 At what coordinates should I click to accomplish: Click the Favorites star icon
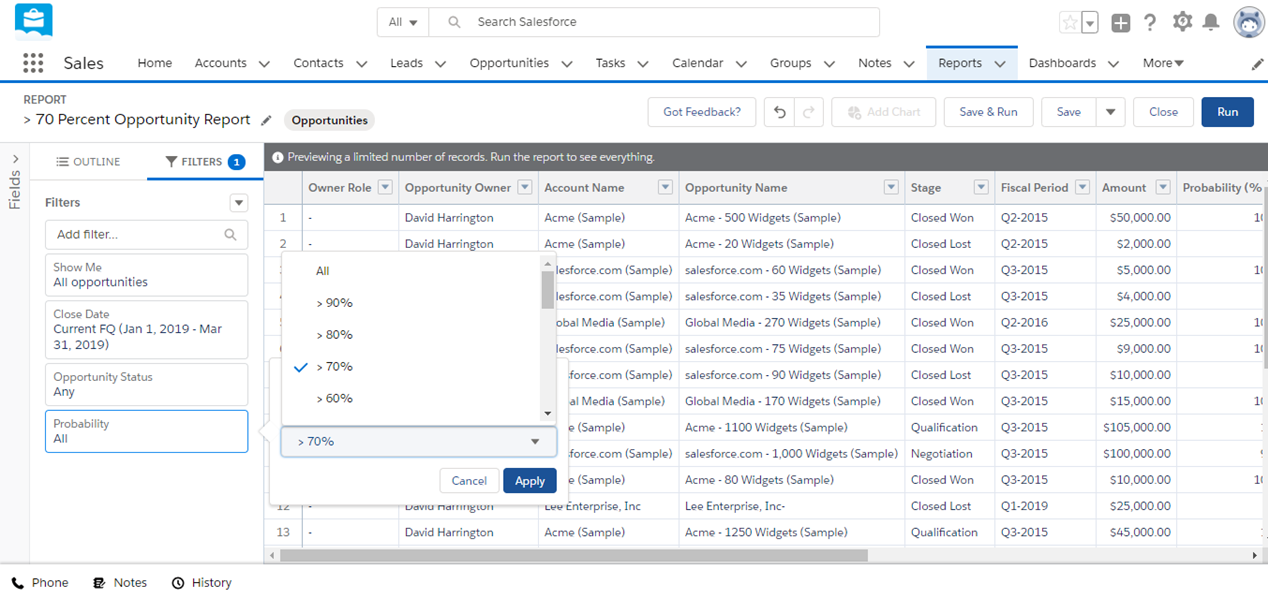coord(1069,22)
